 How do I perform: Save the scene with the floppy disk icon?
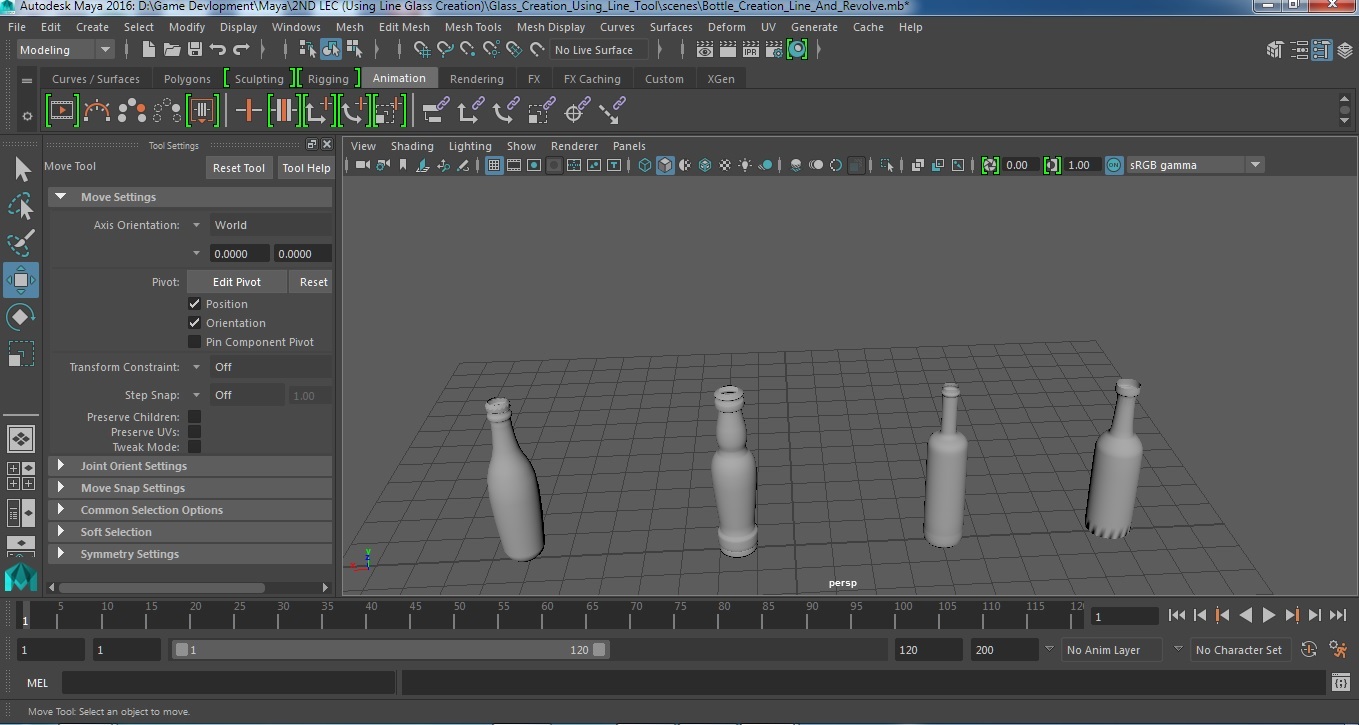pos(195,49)
